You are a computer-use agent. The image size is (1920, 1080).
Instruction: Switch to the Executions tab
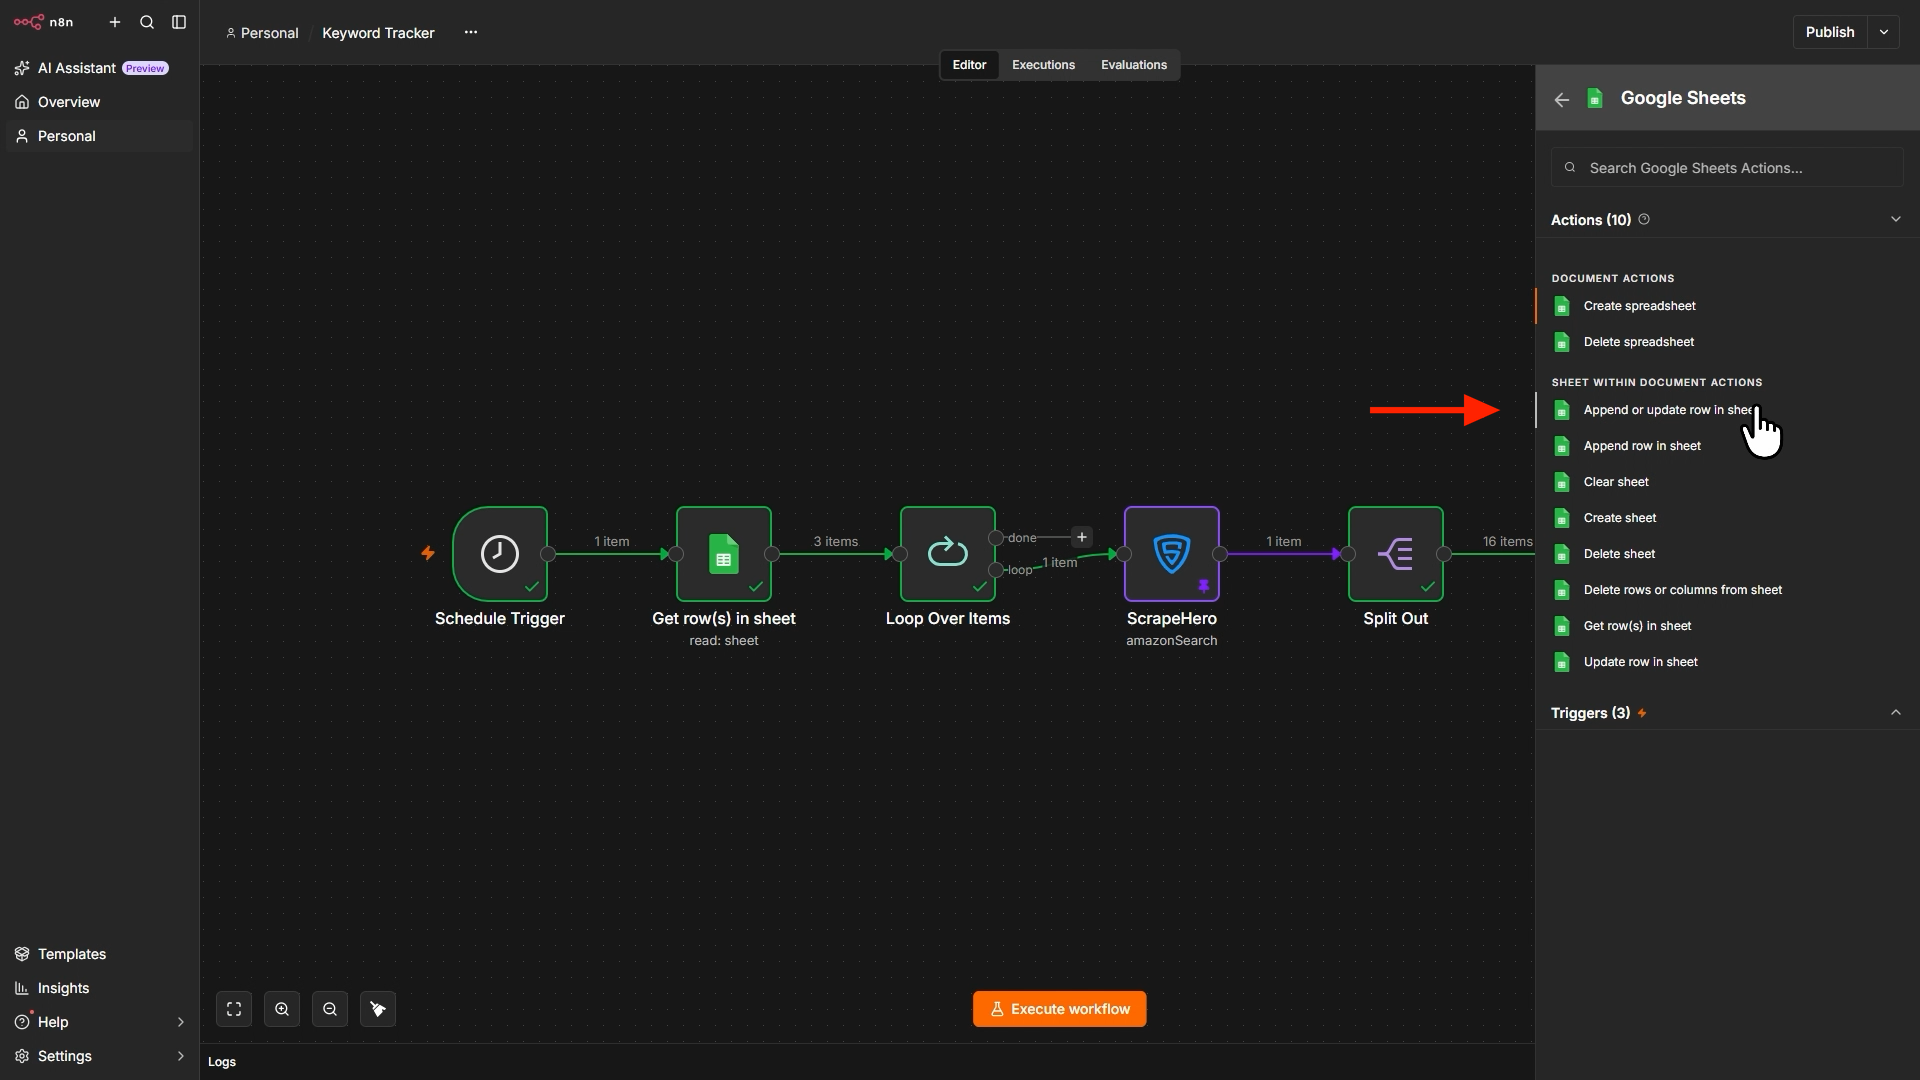point(1043,65)
